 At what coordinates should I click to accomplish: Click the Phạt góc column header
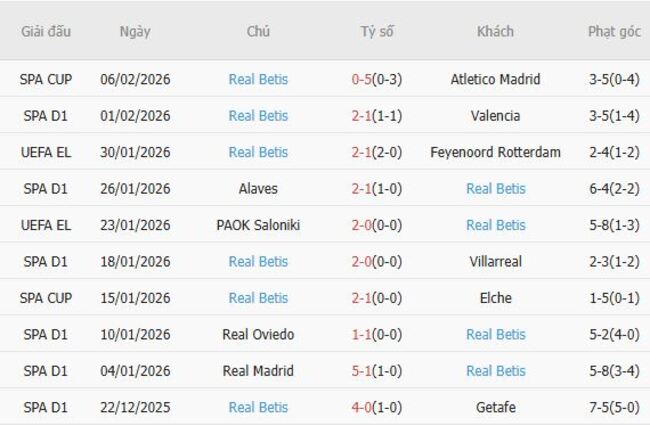(x=614, y=31)
